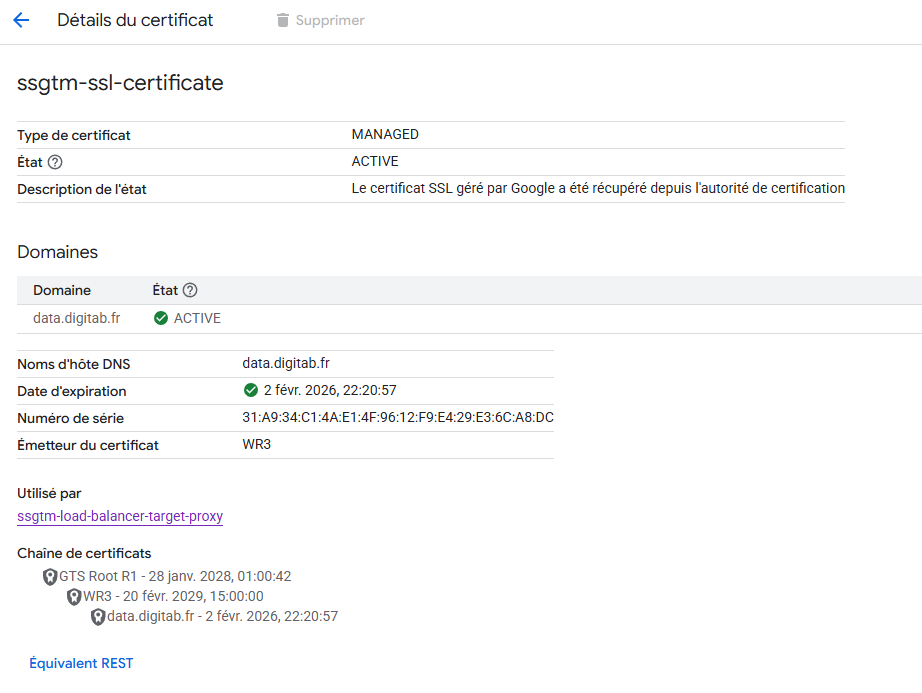
Task: Open help icon in Domaines État column header
Action: [x=190, y=290]
